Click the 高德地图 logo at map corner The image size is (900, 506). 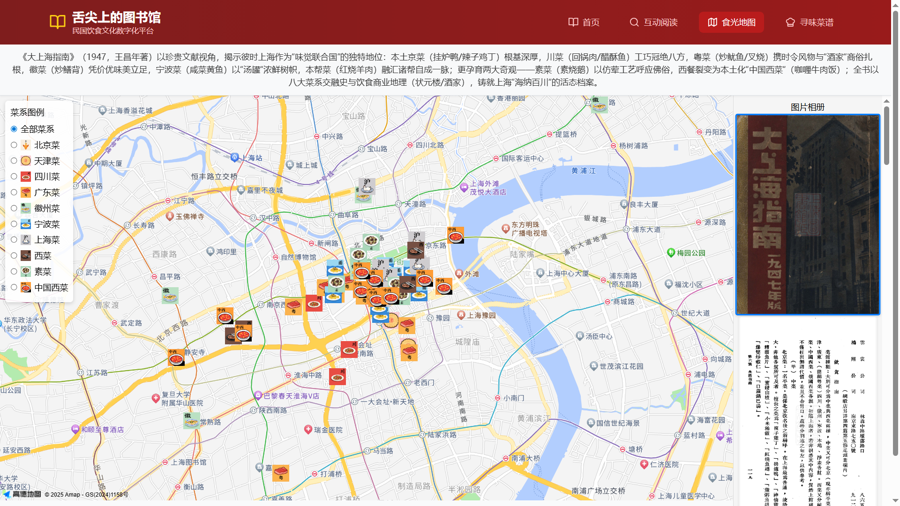click(22, 494)
